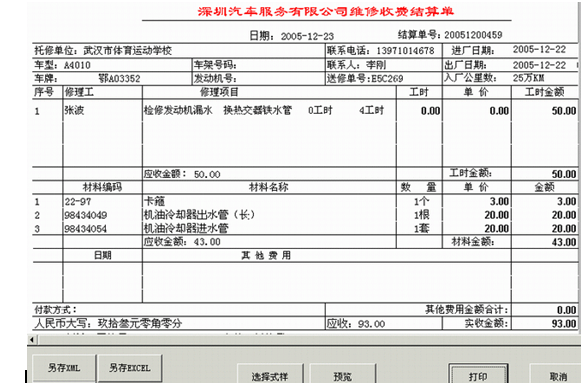The image size is (581, 383).
Task: Save report with 另存XML button
Action: pyautogui.click(x=64, y=368)
